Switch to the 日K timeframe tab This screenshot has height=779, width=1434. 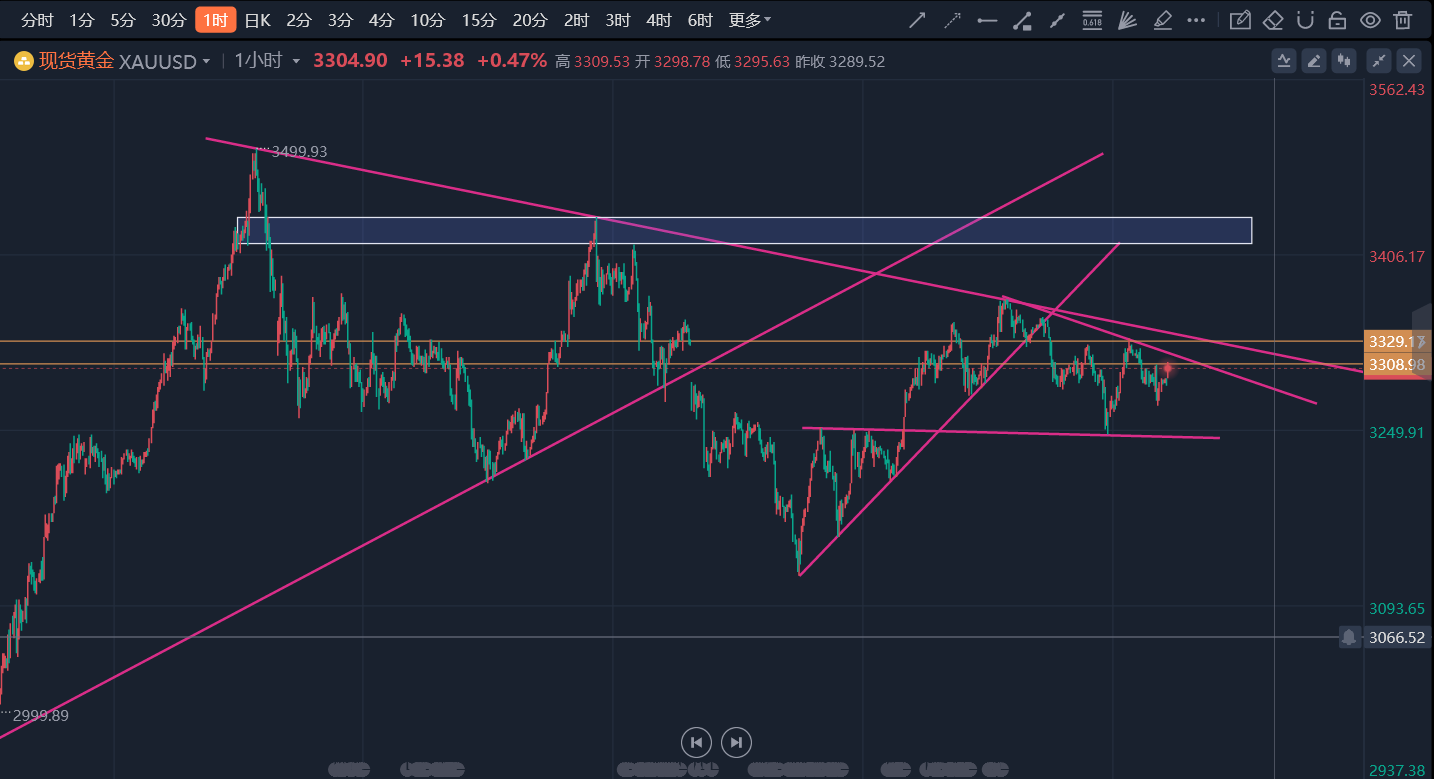[258, 20]
